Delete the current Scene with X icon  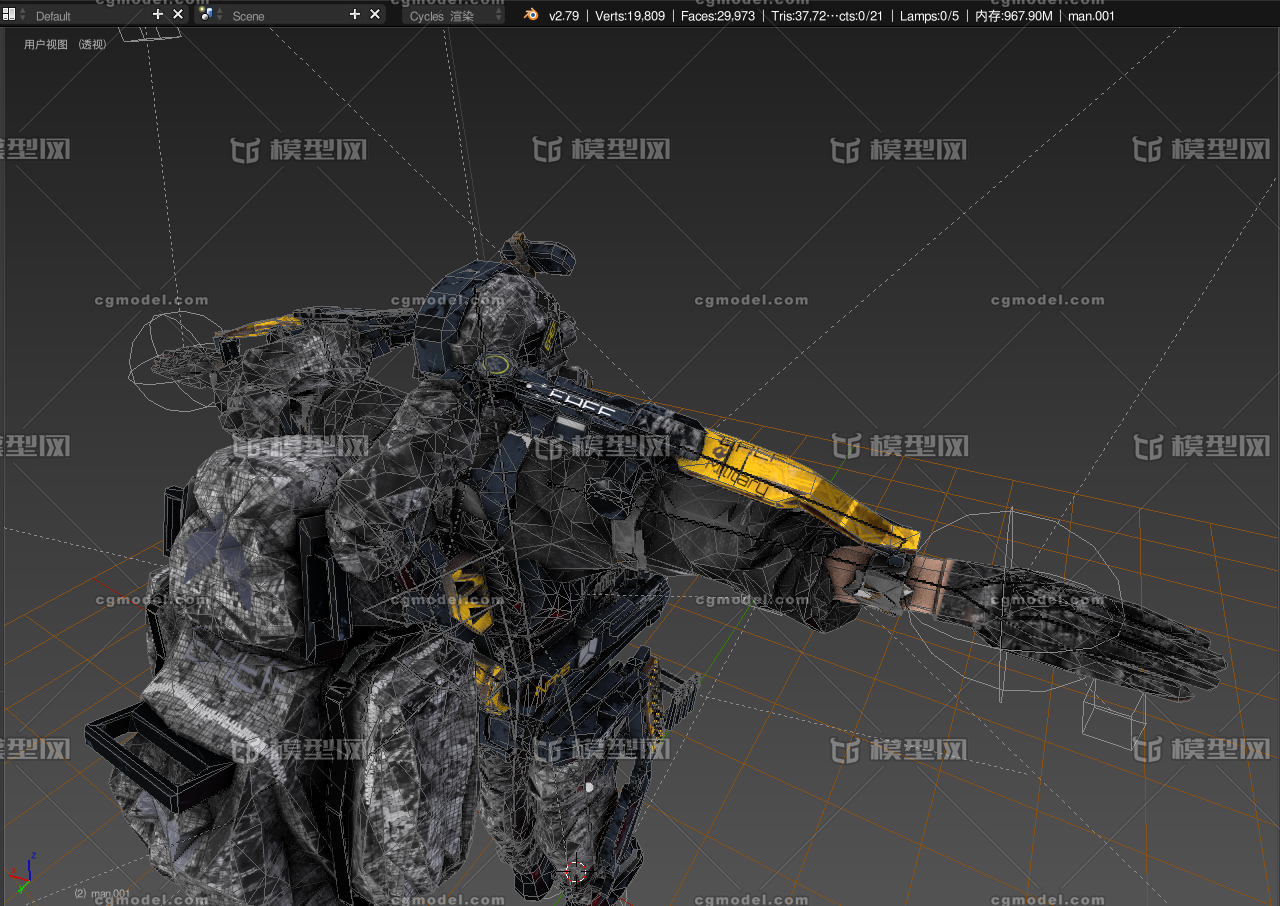(375, 15)
